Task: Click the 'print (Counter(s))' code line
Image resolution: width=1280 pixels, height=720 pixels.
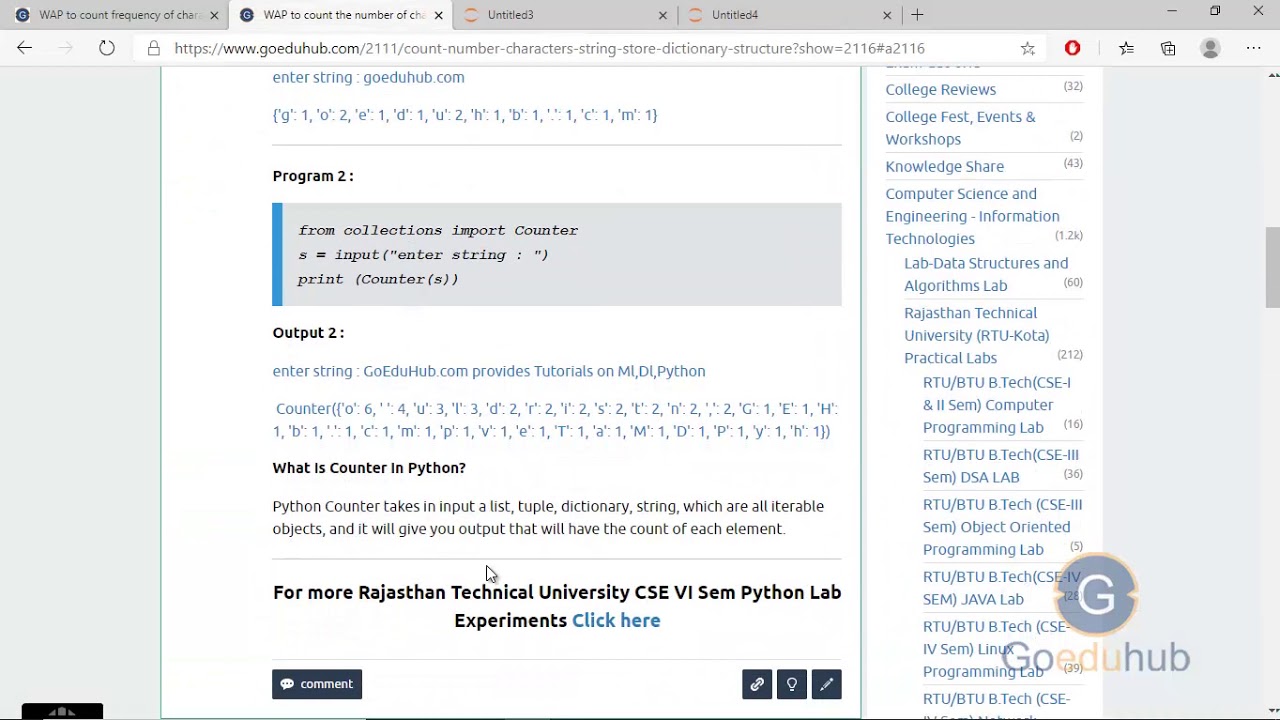Action: 378,279
